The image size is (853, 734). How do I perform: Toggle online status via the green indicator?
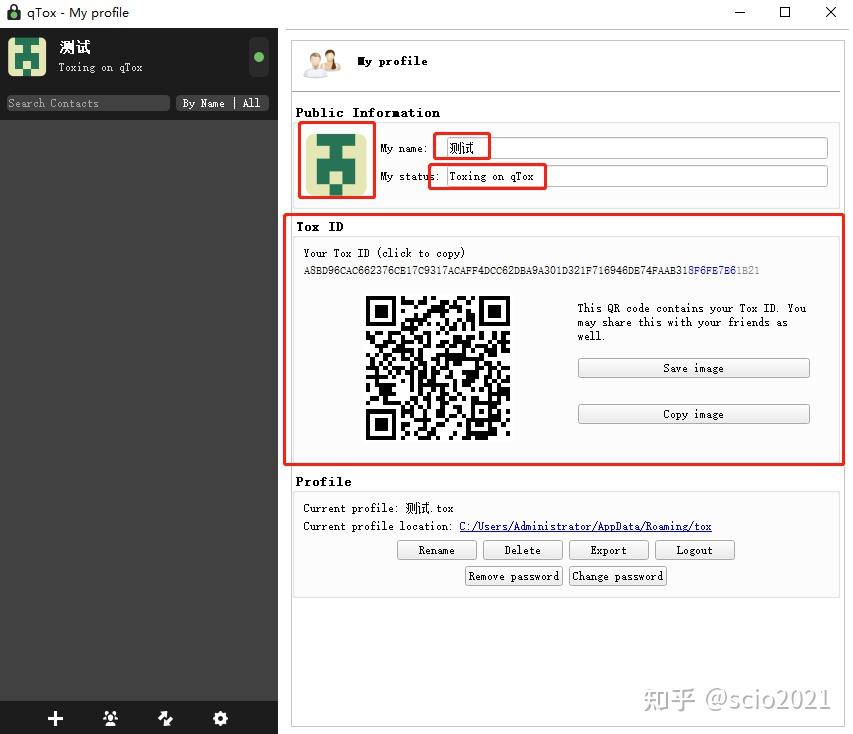(258, 57)
